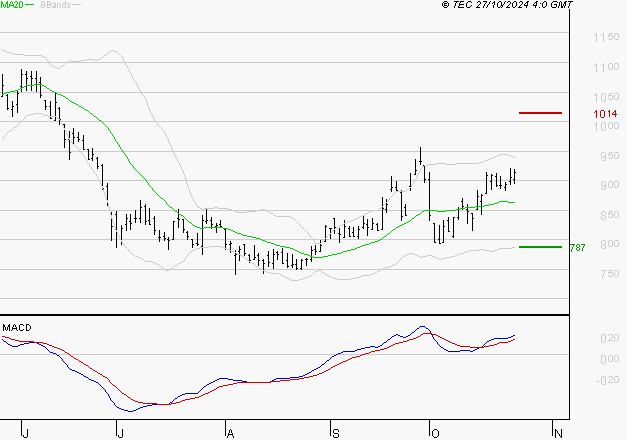This screenshot has width=627, height=440.
Task: Click the 750 price axis label
Action: tap(609, 274)
